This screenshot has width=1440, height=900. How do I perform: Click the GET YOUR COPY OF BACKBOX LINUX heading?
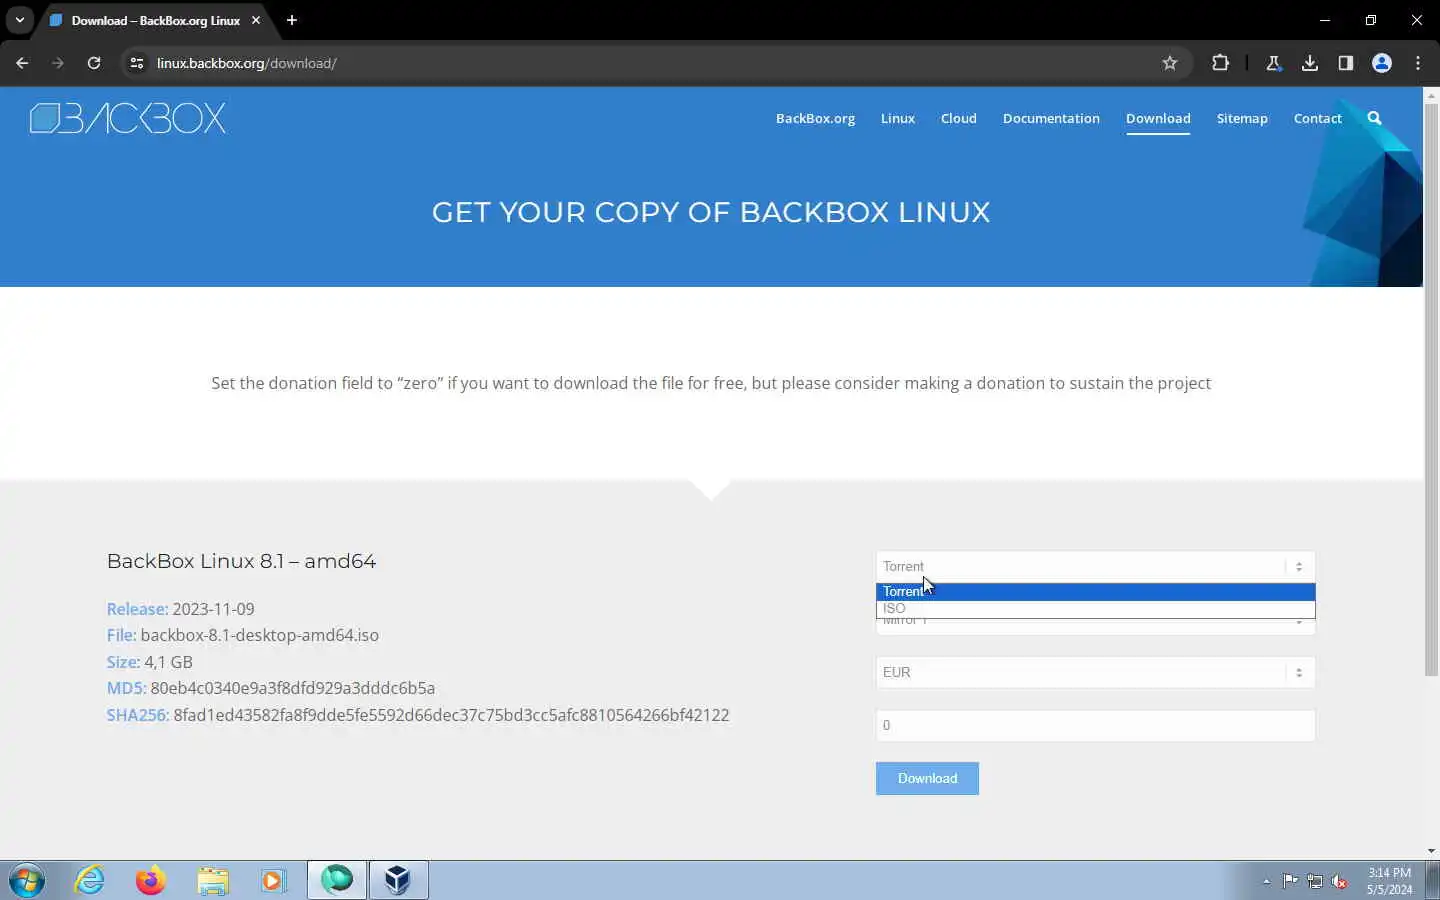tap(711, 212)
